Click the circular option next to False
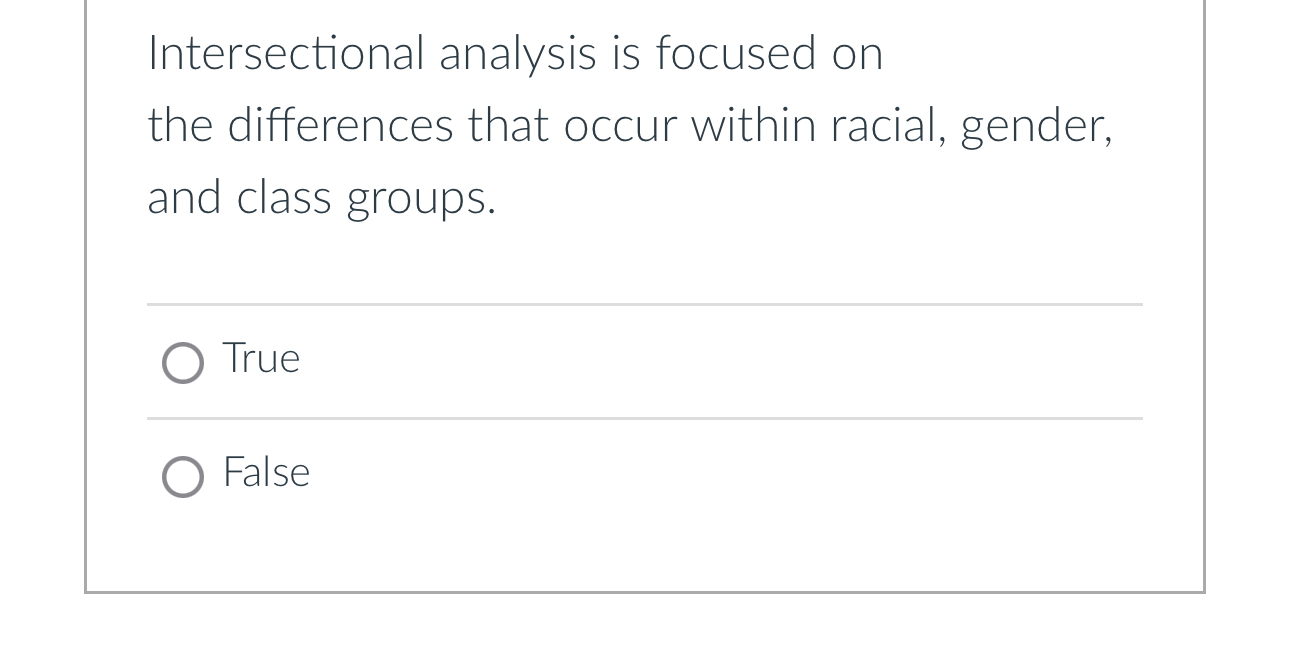Image resolution: width=1290 pixels, height=649 pixels. click(184, 478)
